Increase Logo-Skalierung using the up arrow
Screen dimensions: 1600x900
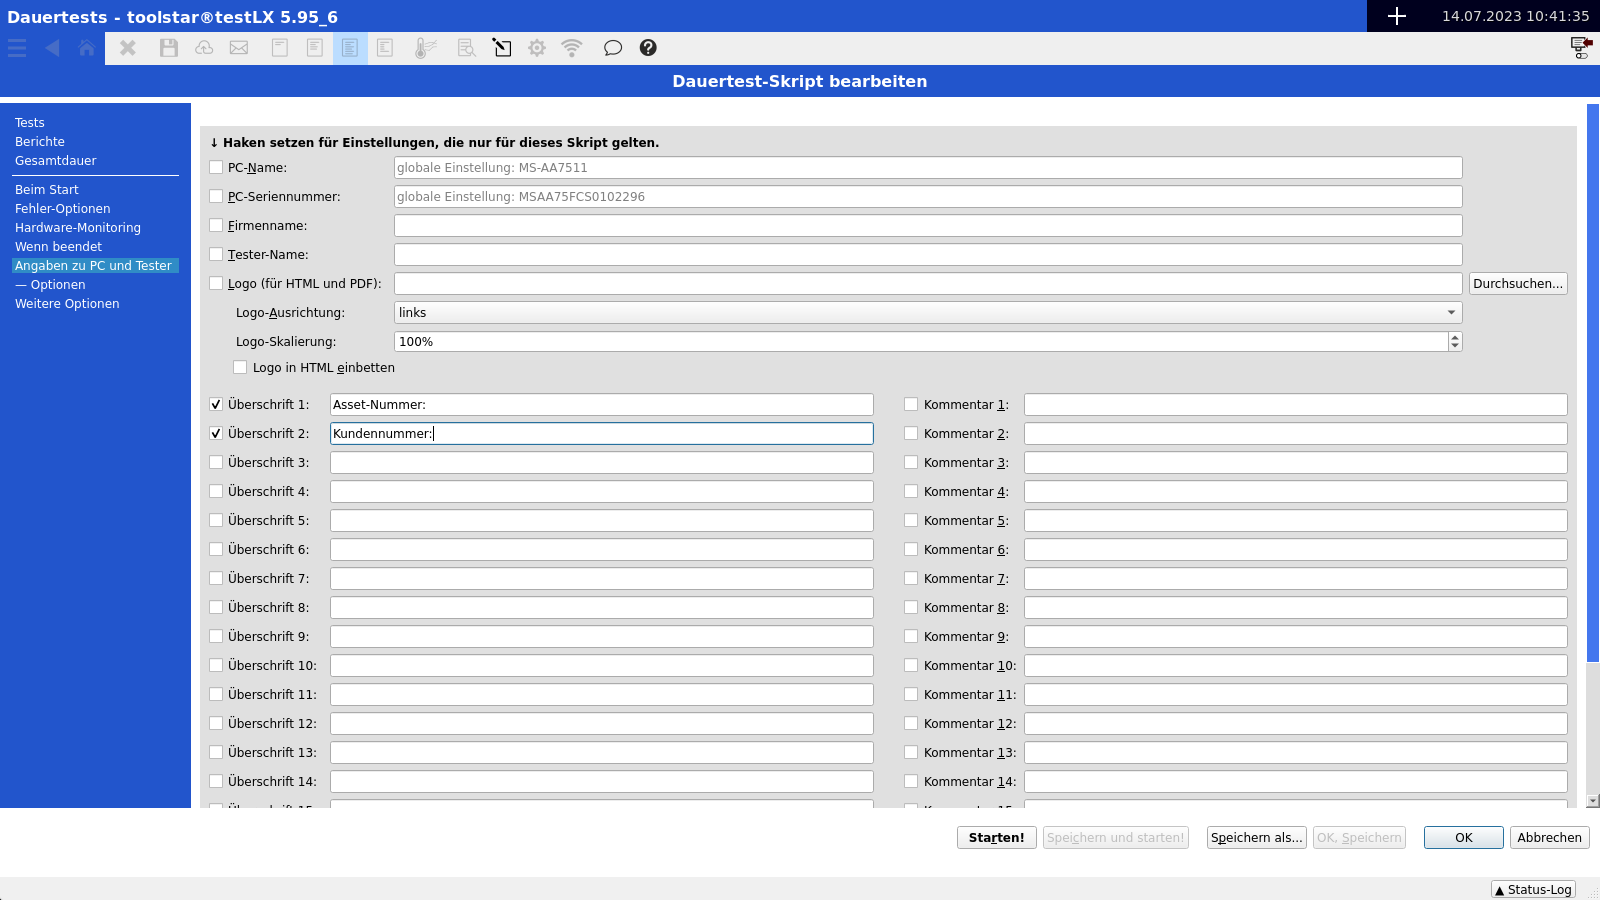point(1455,337)
